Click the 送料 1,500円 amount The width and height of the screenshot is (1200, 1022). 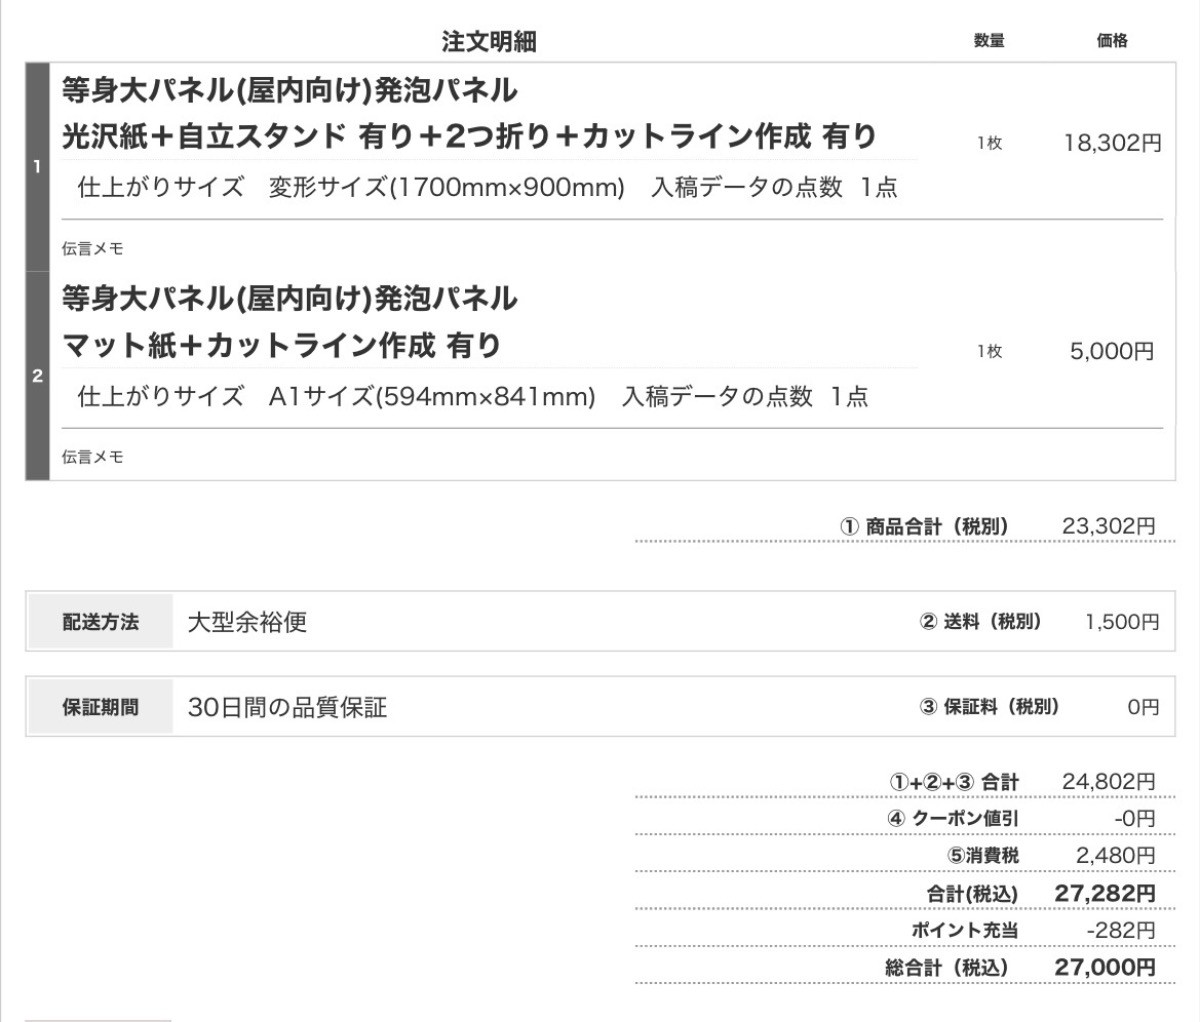pyautogui.click(x=1122, y=622)
